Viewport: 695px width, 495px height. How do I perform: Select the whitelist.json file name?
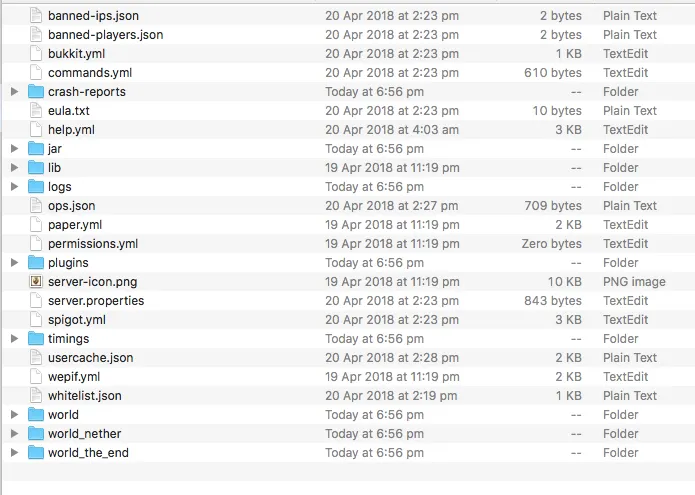click(85, 396)
